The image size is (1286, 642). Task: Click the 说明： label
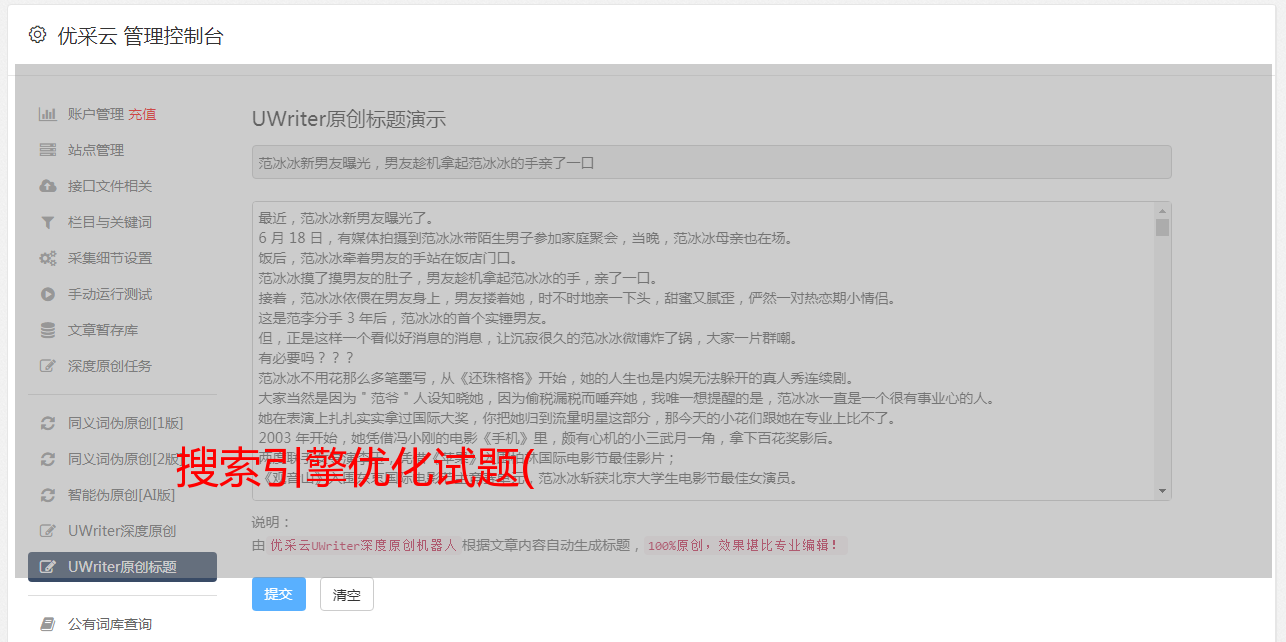(271, 522)
